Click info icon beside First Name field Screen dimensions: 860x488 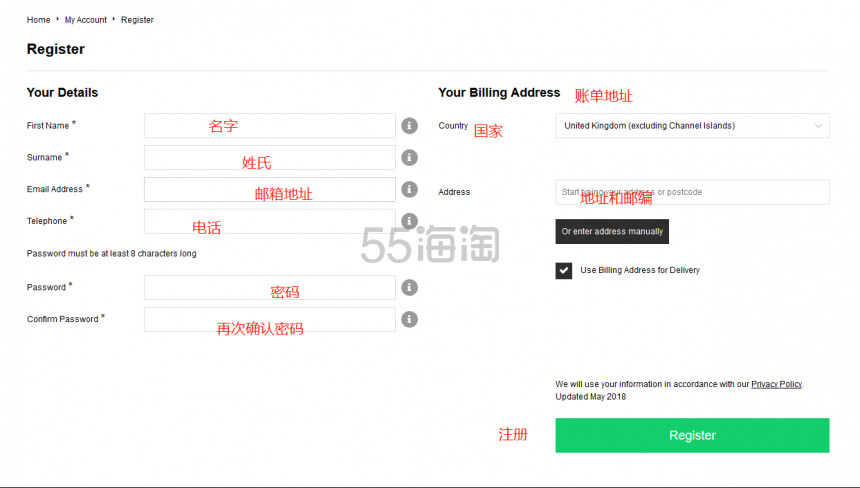(409, 126)
